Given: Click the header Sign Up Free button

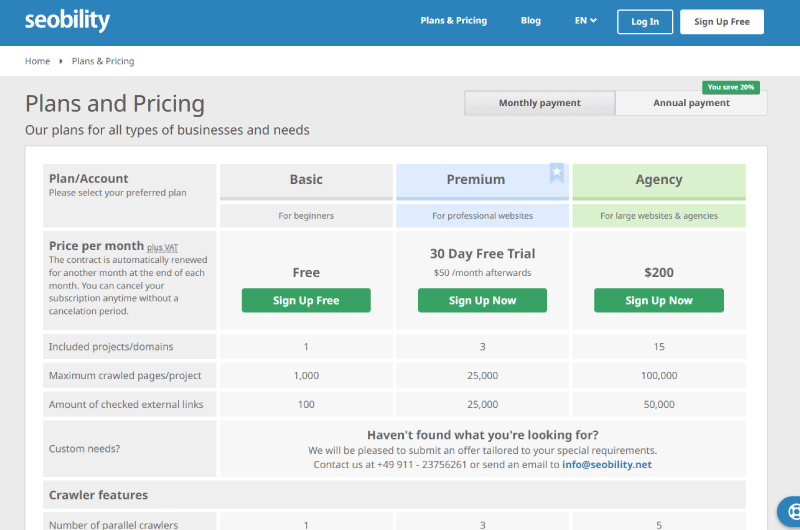Looking at the screenshot, I should (x=722, y=22).
